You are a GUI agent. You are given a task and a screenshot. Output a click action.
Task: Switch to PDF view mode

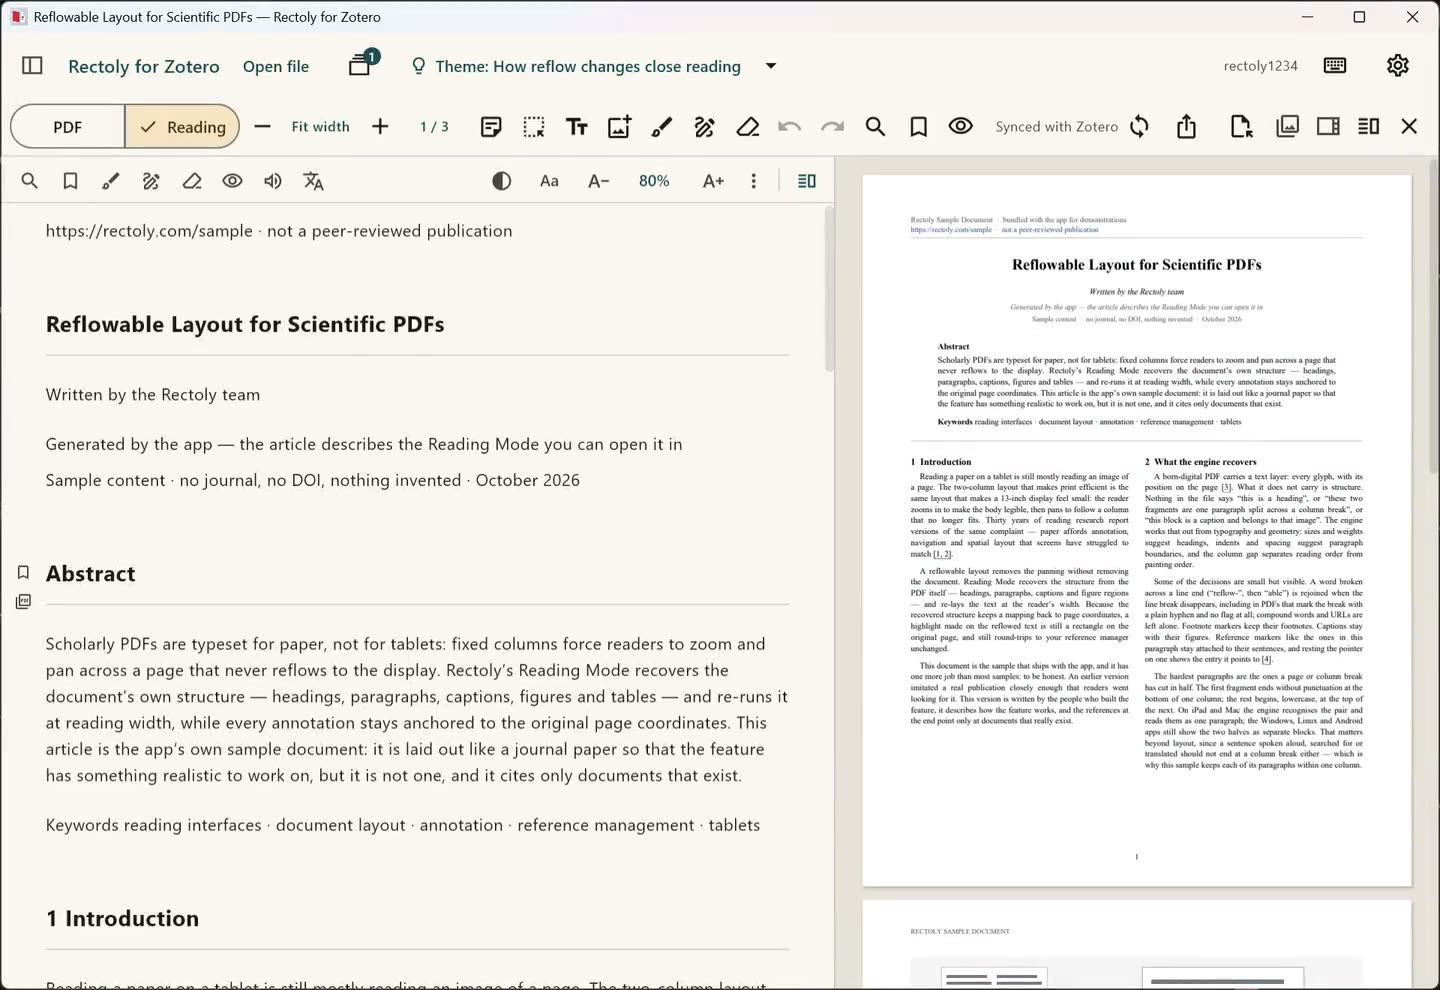pos(68,127)
